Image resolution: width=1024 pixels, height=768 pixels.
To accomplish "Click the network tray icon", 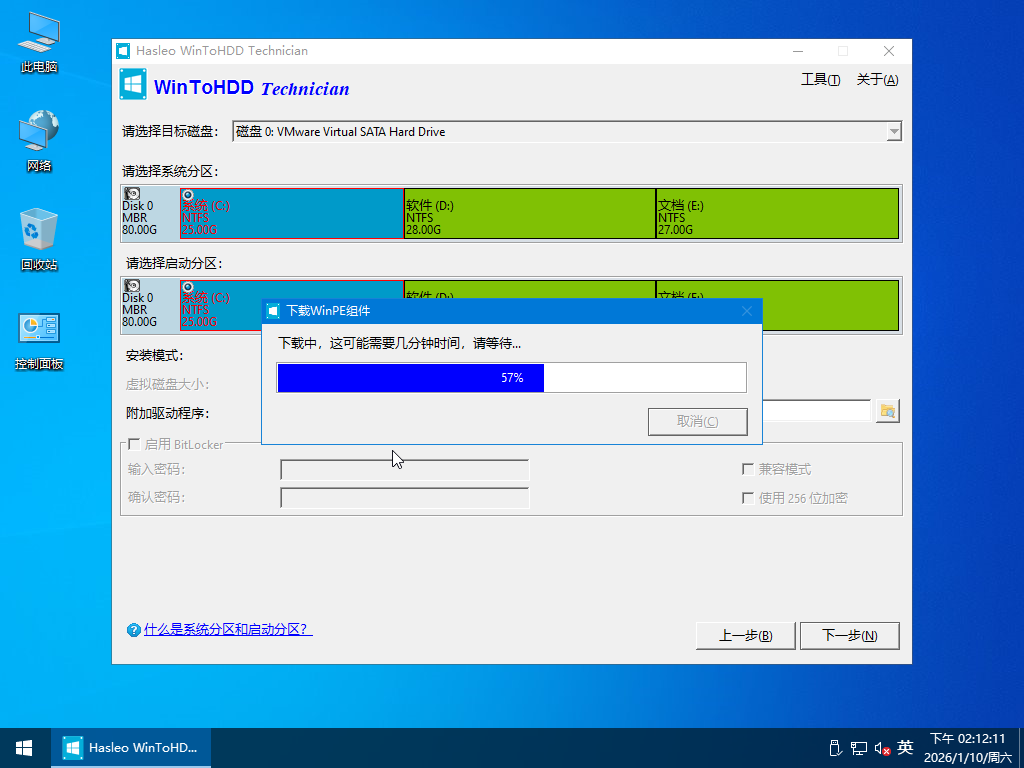I will click(x=858, y=747).
